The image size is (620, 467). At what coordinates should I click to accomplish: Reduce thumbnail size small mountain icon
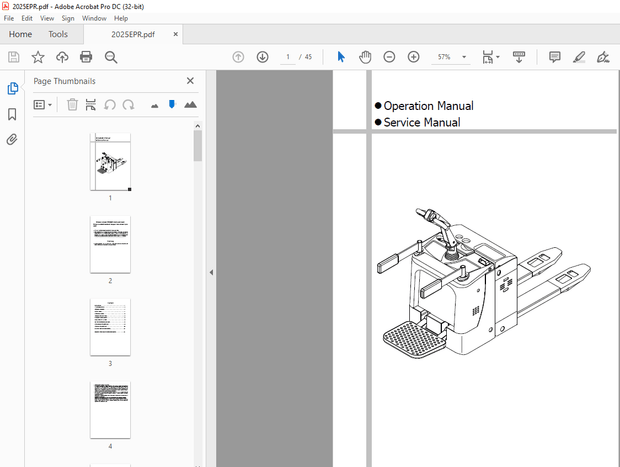pyautogui.click(x=155, y=106)
